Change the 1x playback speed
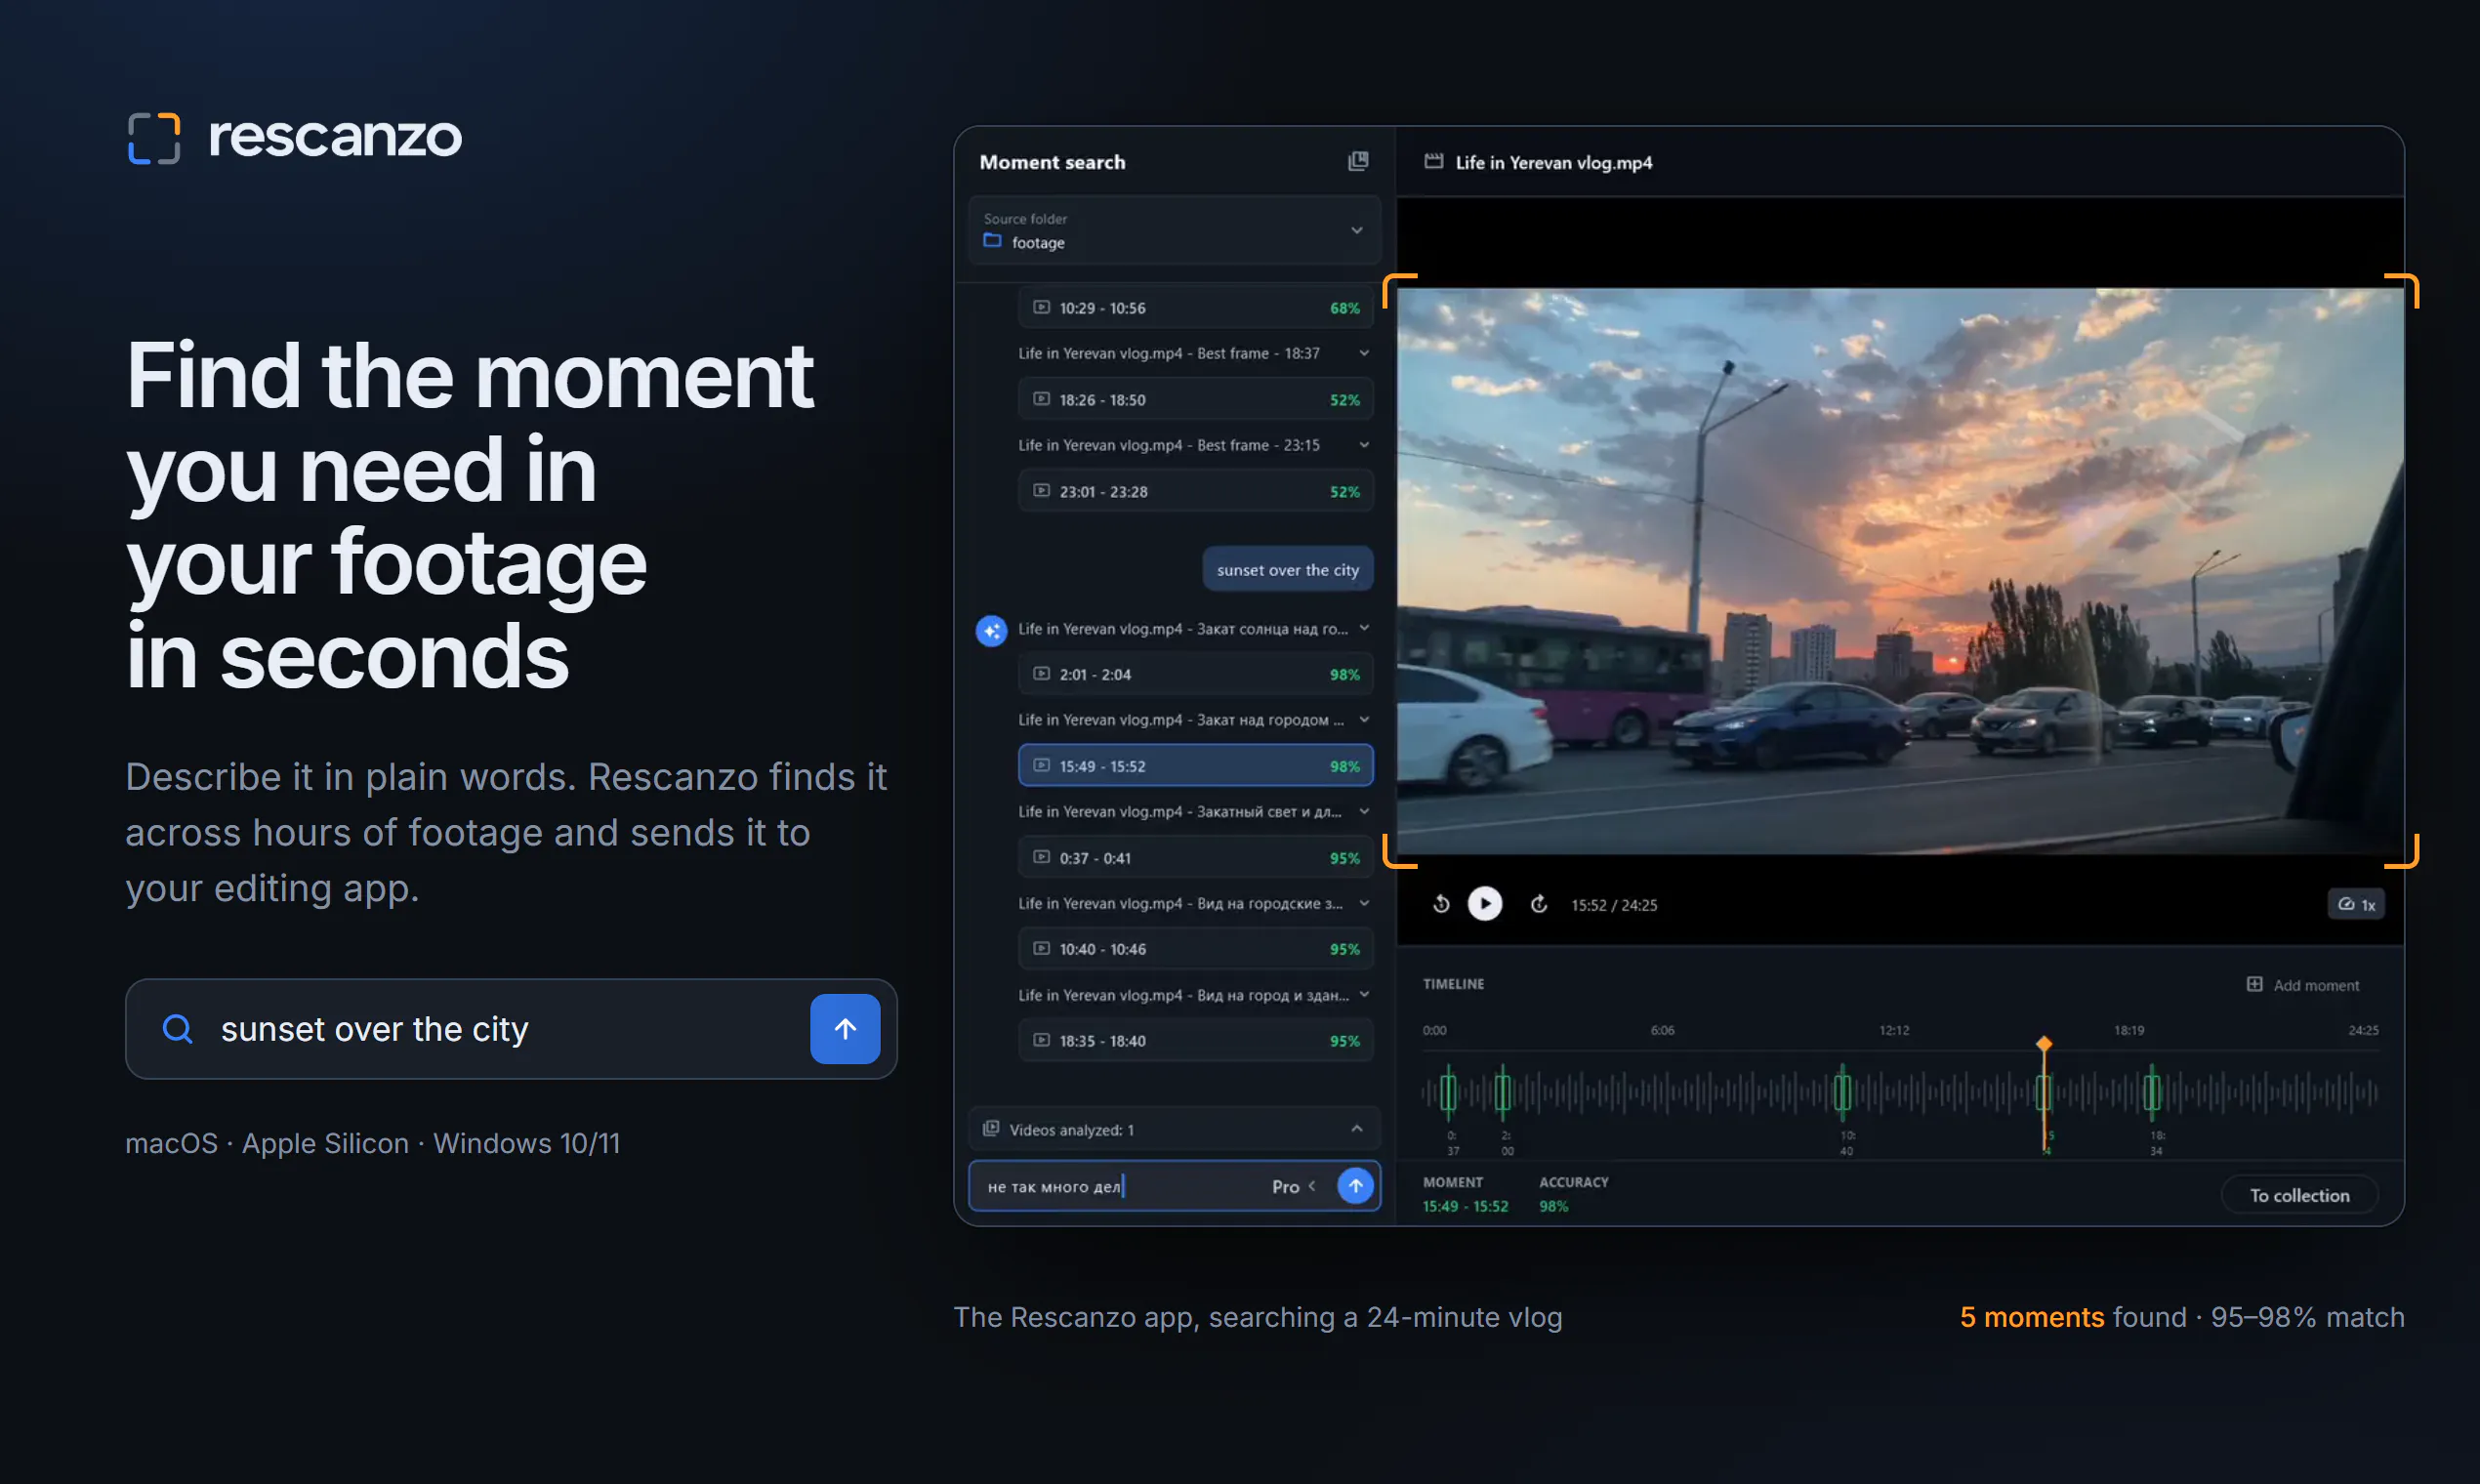The height and width of the screenshot is (1484, 2480). (2356, 904)
